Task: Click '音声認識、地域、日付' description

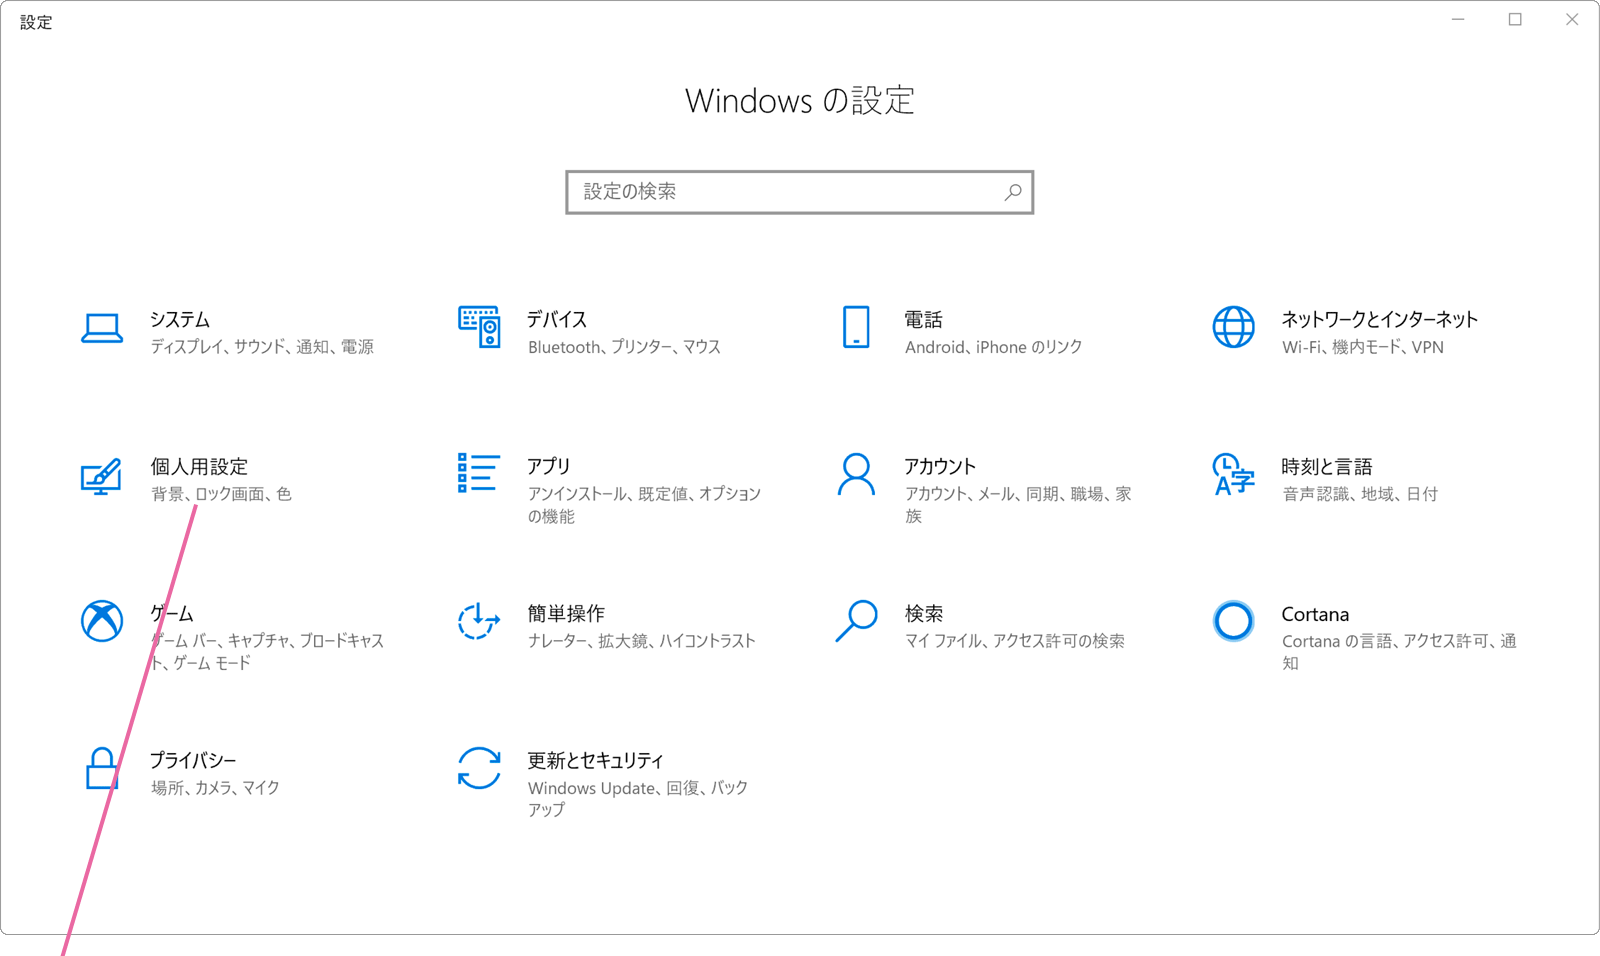Action: pyautogui.click(x=1360, y=494)
